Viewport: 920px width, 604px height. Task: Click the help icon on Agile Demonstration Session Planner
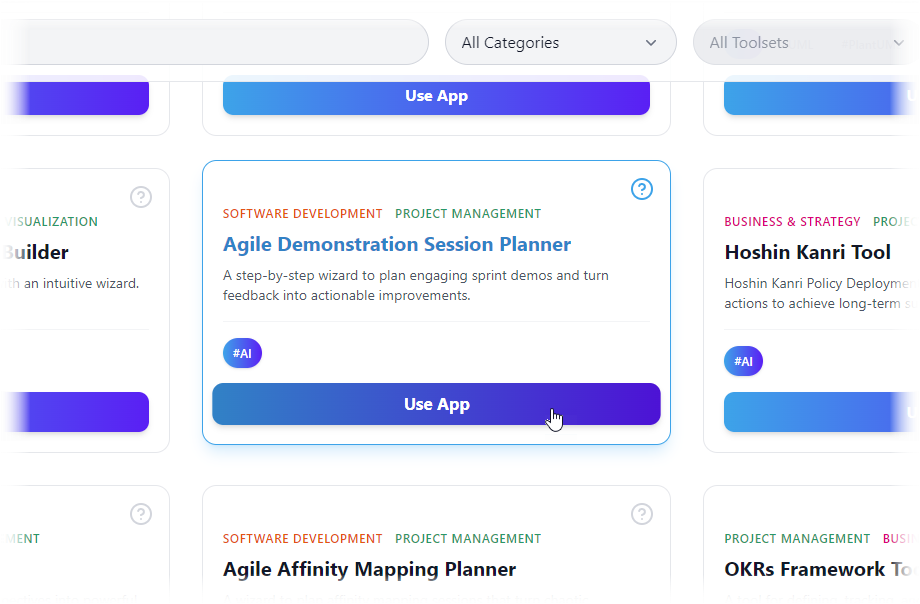[641, 188]
